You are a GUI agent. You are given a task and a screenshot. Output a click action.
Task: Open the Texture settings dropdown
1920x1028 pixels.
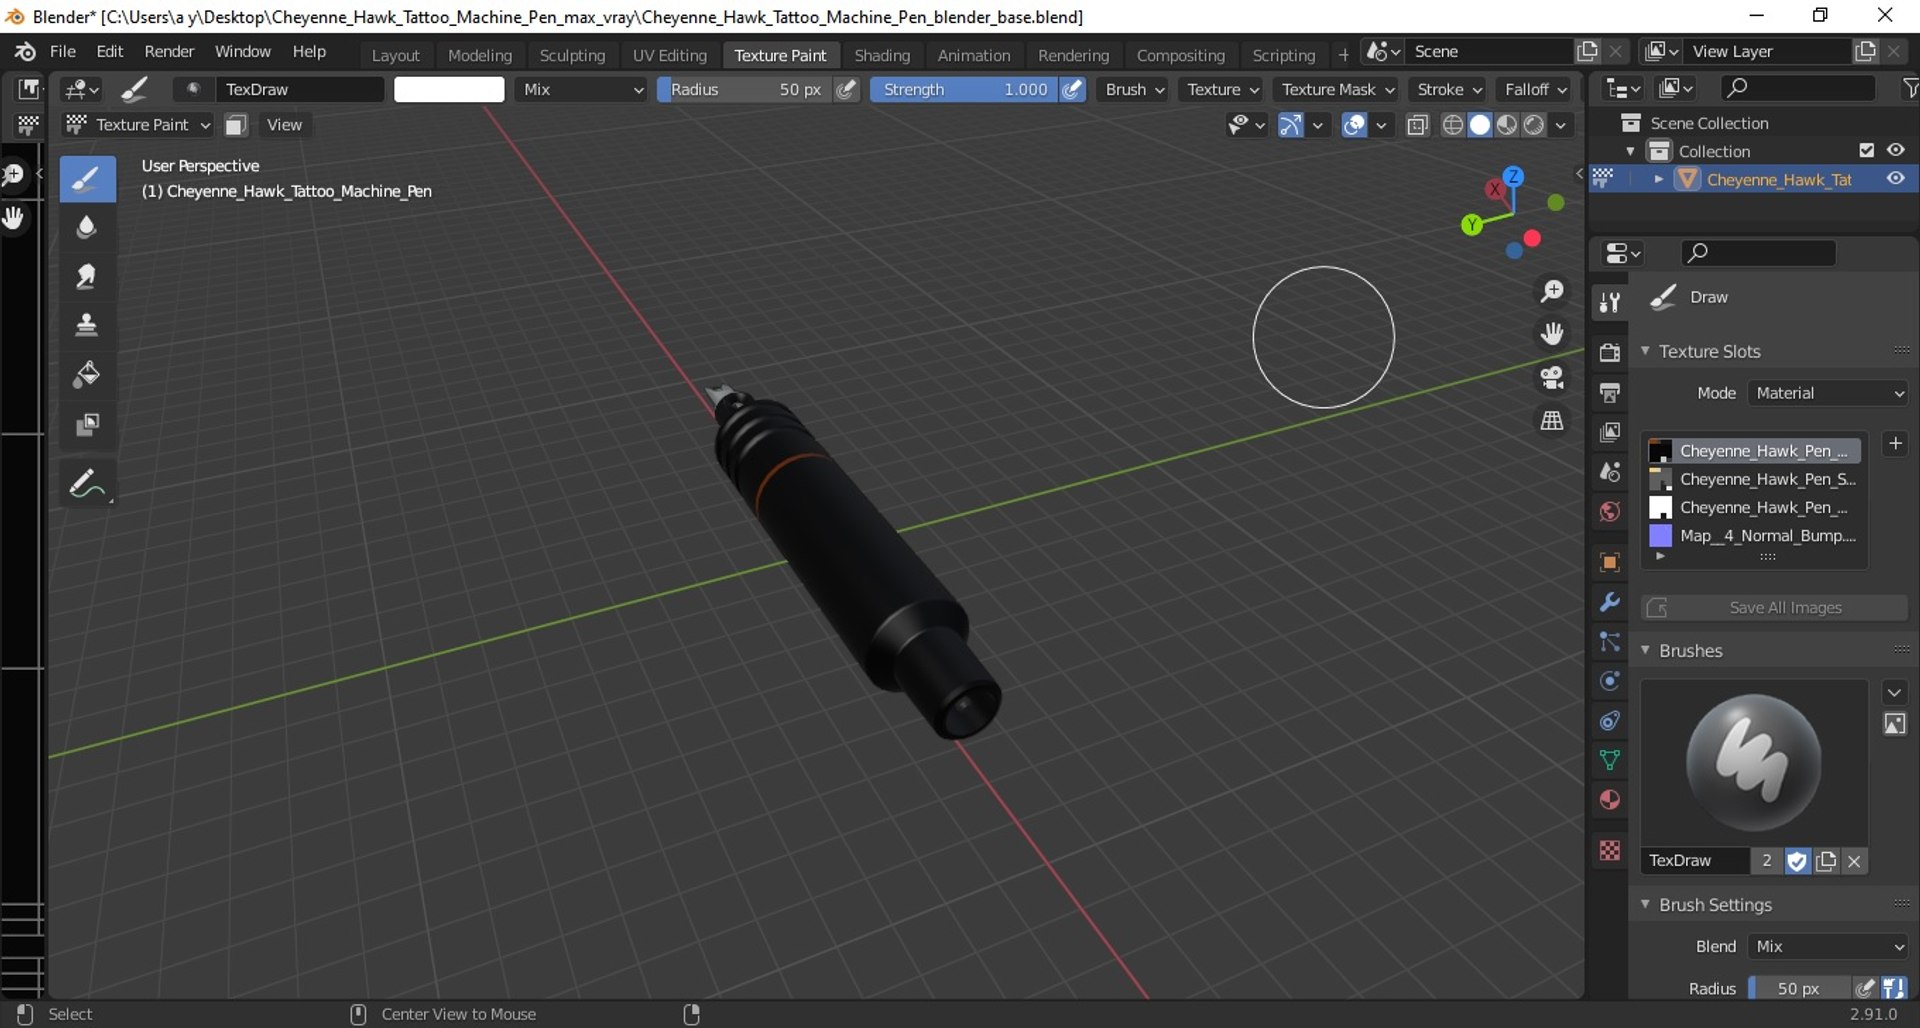tap(1222, 89)
